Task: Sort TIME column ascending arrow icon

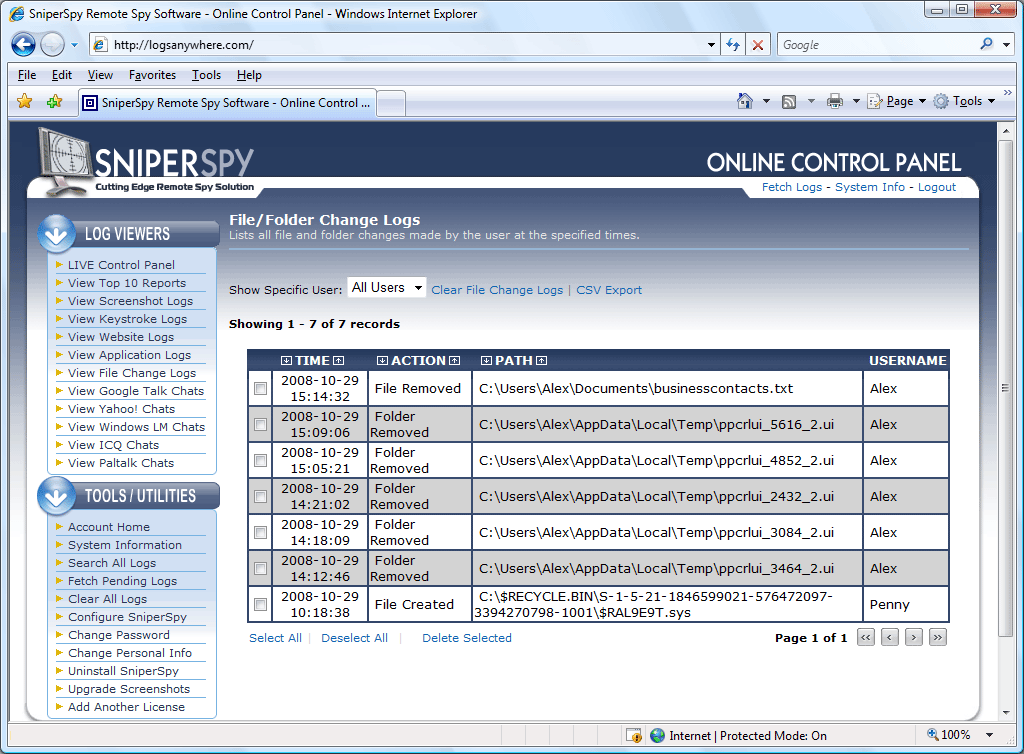Action: (338, 360)
